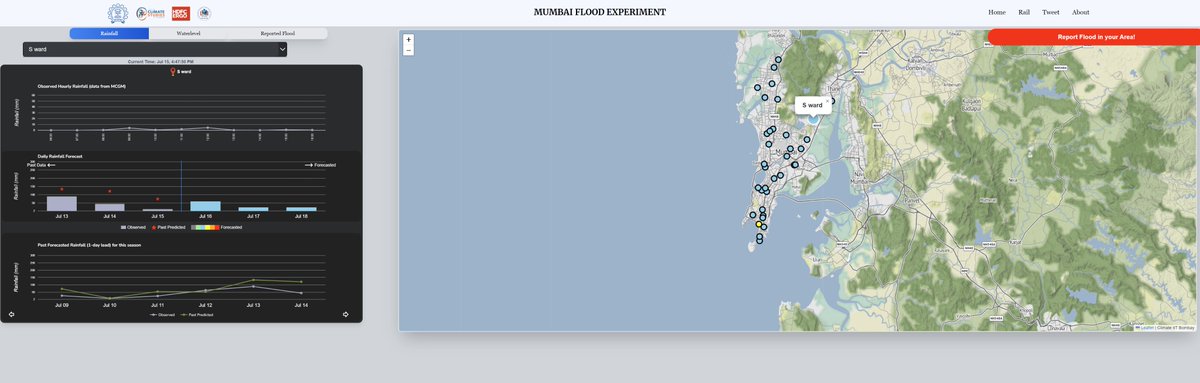Toggle Past Predicted legend in daily forecast chart
Screen dimensions: 1200x383
[169, 227]
